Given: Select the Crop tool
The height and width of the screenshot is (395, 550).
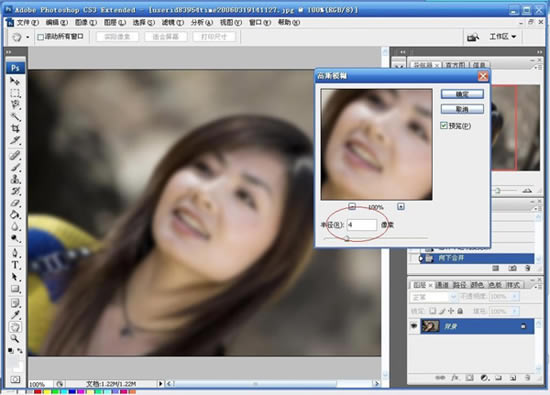Looking at the screenshot, I should pos(15,128).
